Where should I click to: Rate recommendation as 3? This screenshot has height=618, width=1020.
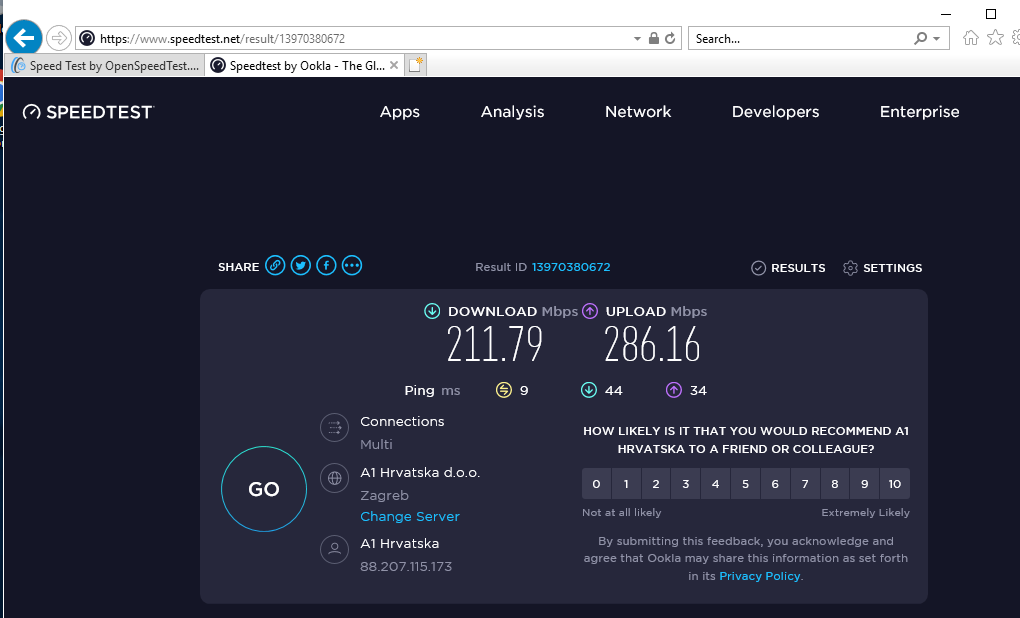686,483
